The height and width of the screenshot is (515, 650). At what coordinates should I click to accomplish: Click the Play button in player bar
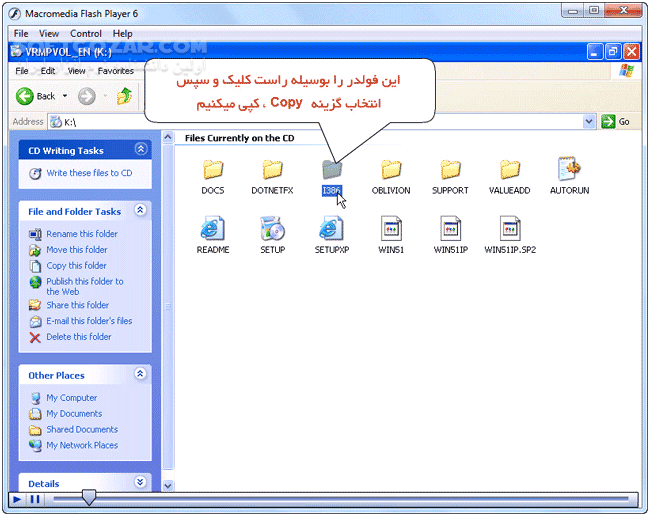coord(17,499)
